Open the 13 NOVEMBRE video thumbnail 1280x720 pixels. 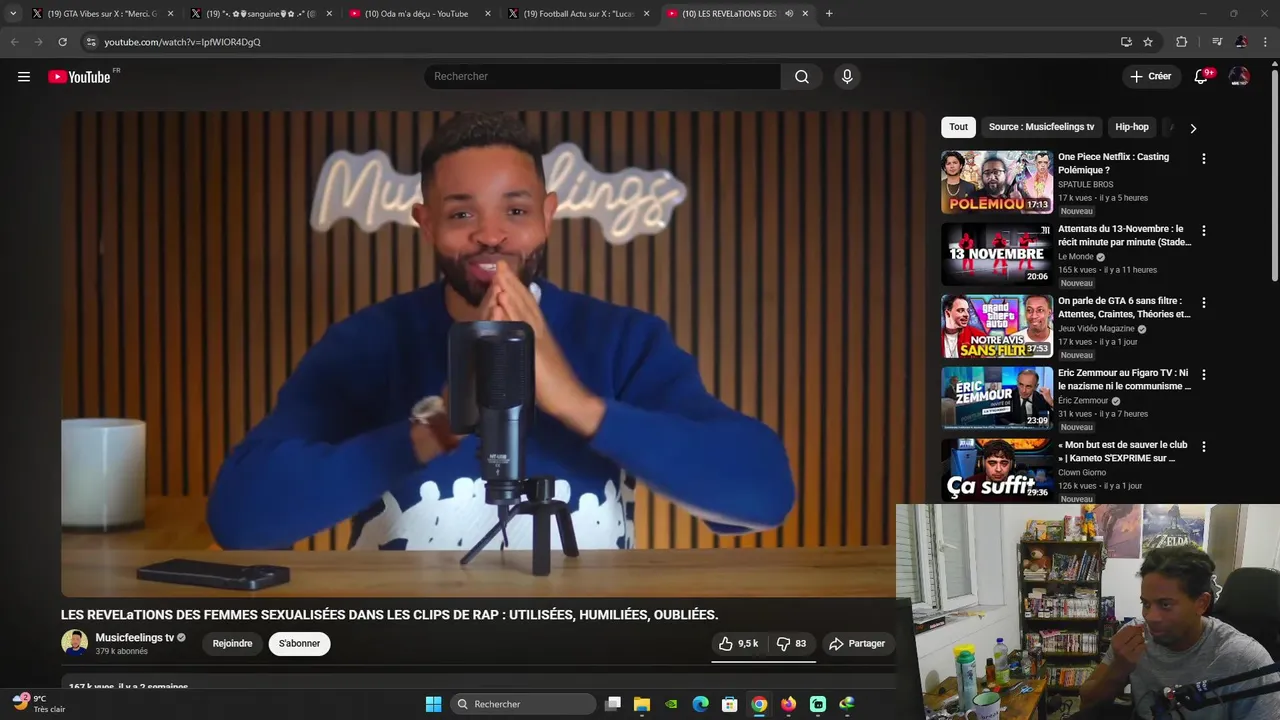coord(996,254)
